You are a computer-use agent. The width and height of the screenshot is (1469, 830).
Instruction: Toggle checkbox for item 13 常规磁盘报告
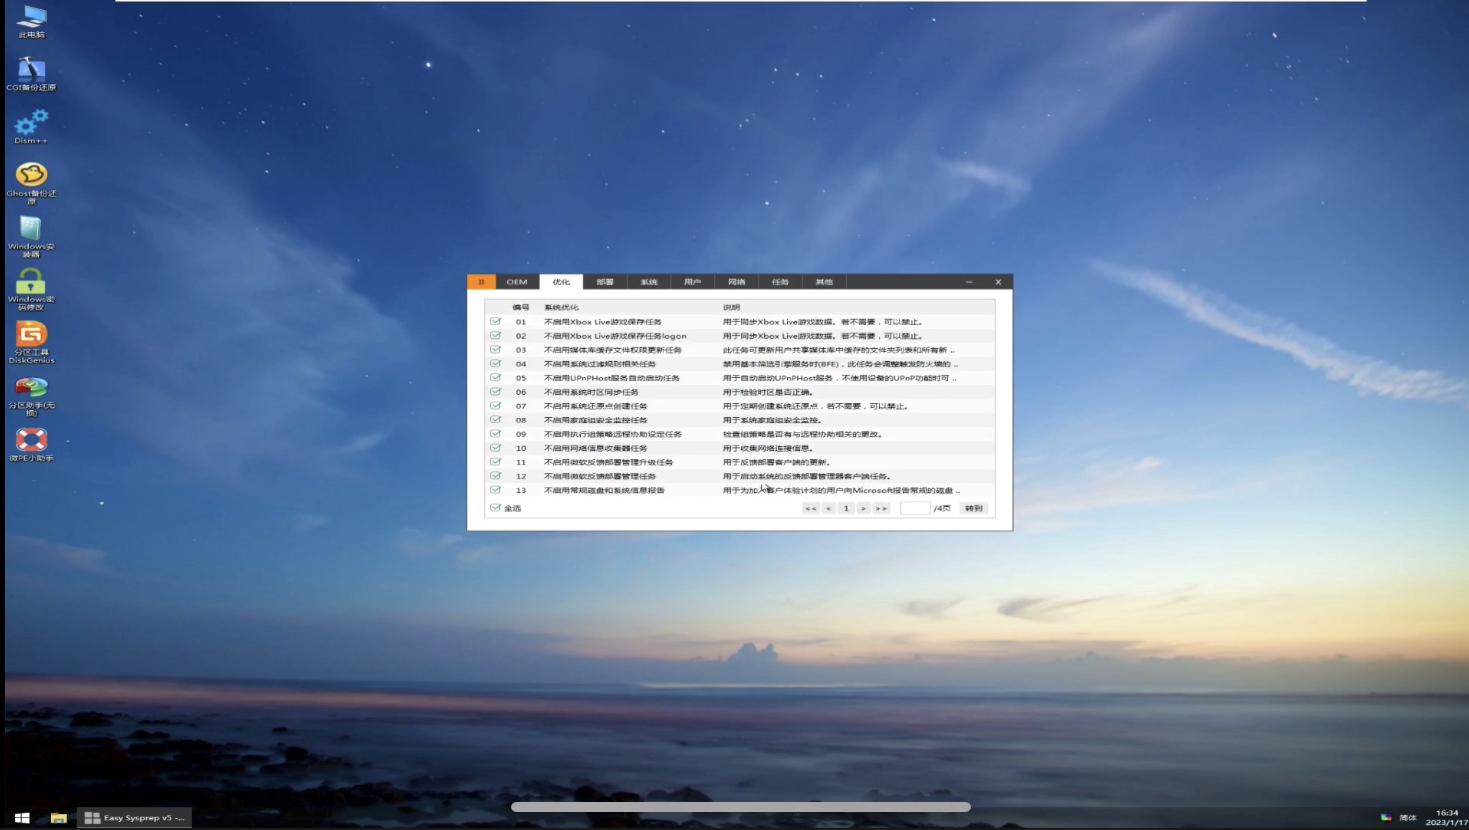pyautogui.click(x=495, y=490)
